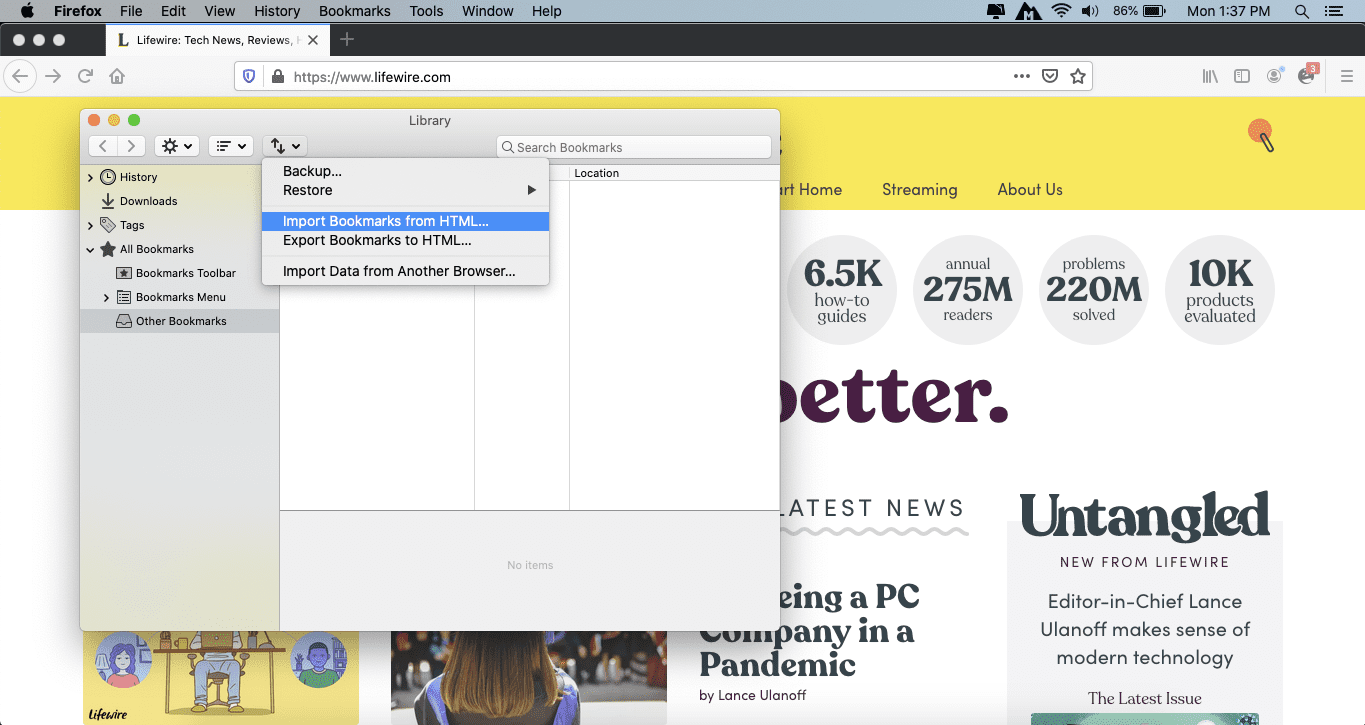Click the Firefox back navigation button
The image size is (1365, 725).
point(21,76)
